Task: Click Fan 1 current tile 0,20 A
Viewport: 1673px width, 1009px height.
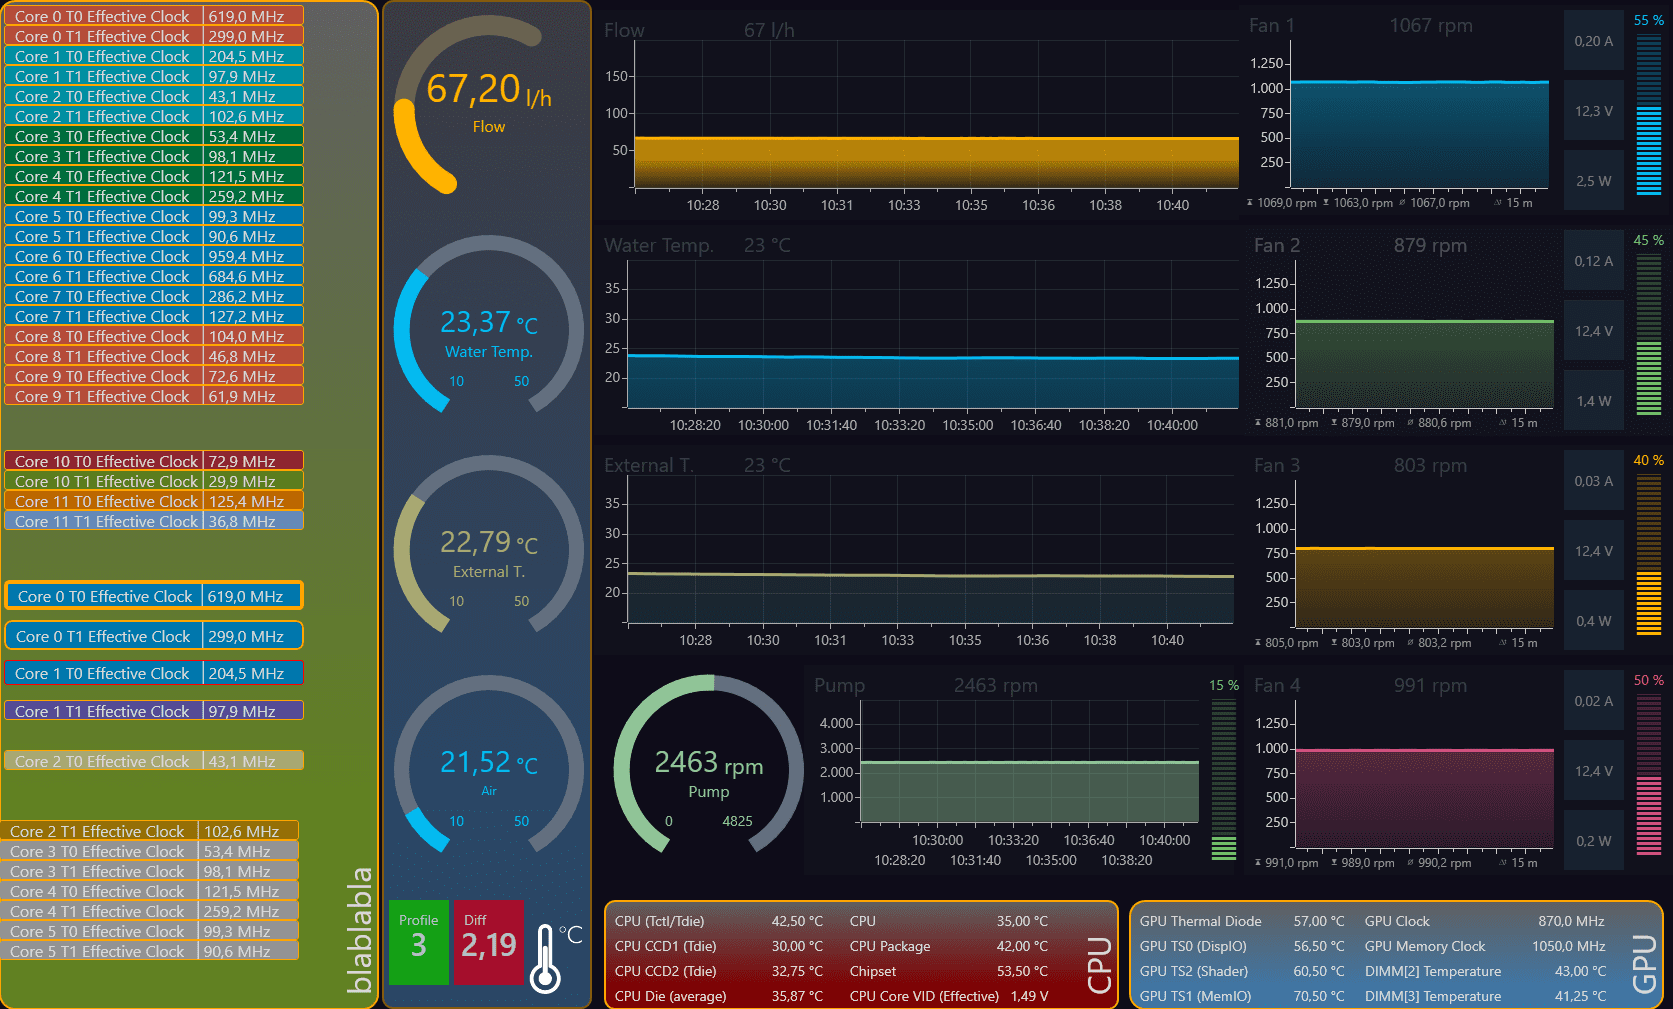Action: [1593, 41]
